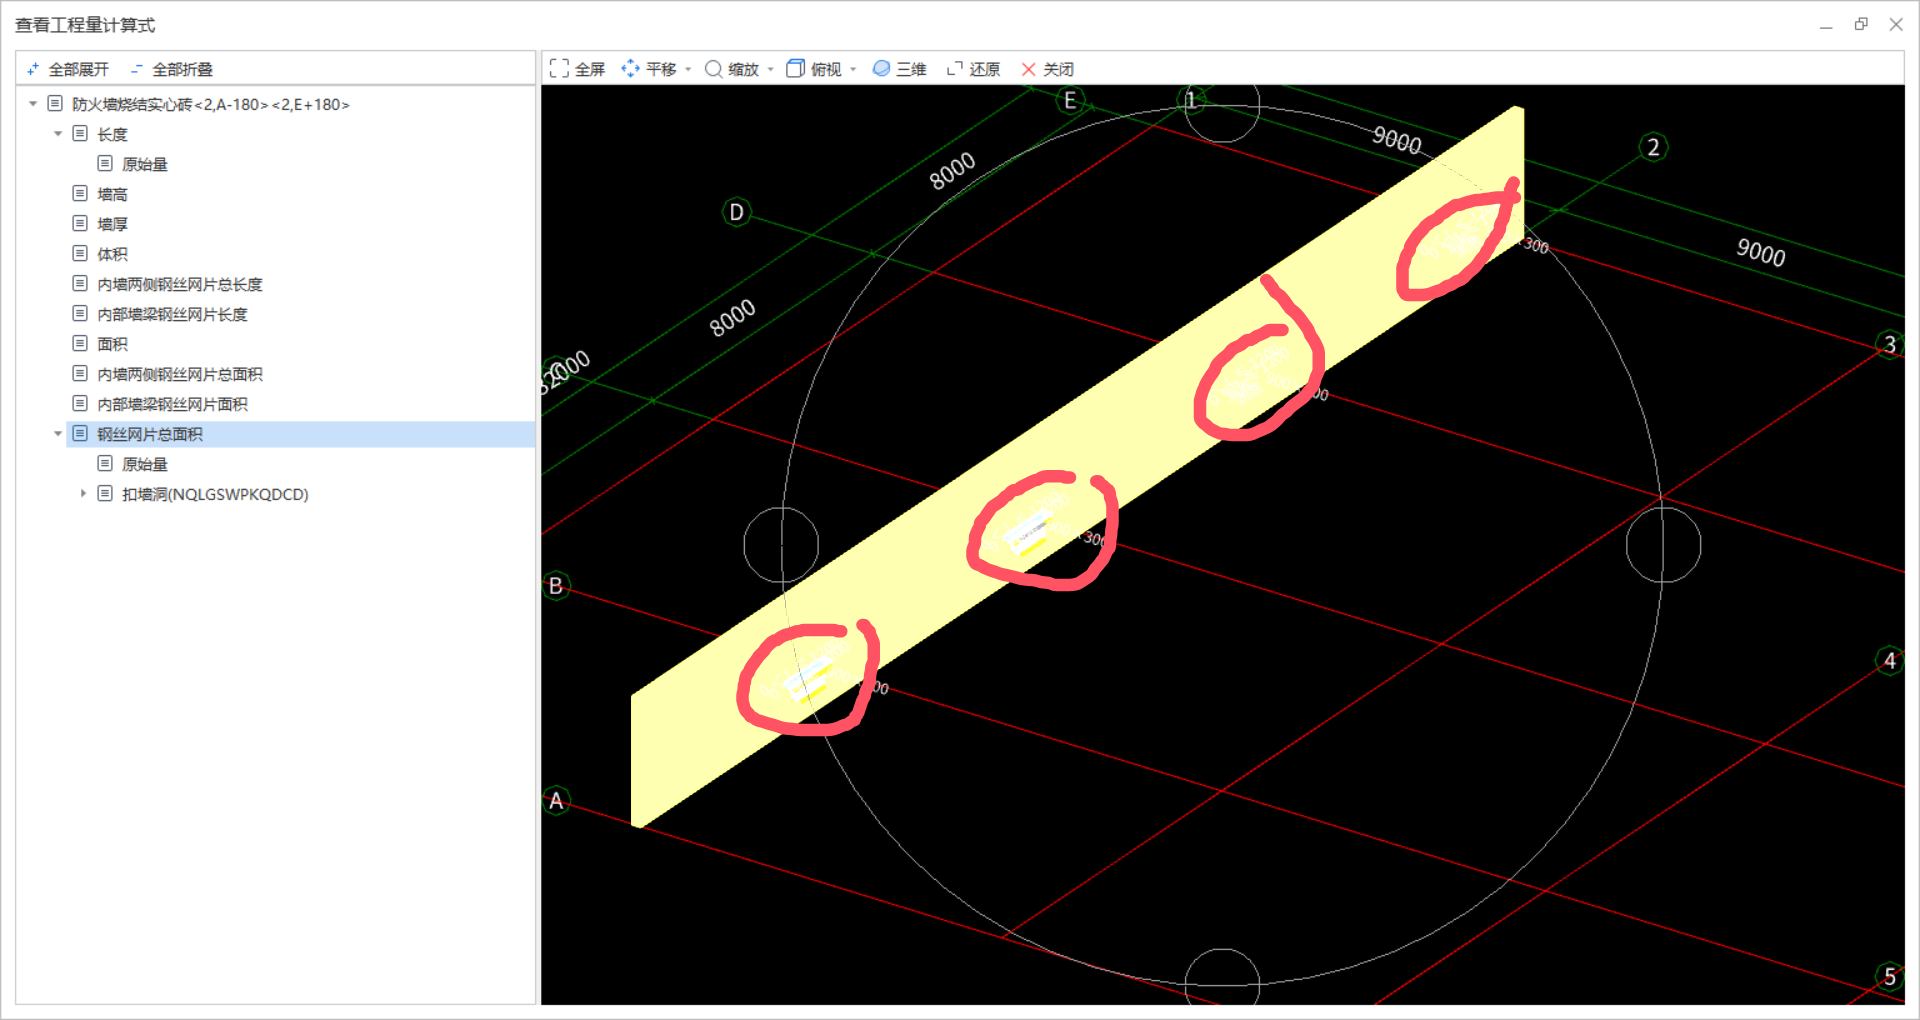The height and width of the screenshot is (1020, 1920).
Task: Select the 内部墙梁钢丝网片面积 item
Action: coord(172,404)
